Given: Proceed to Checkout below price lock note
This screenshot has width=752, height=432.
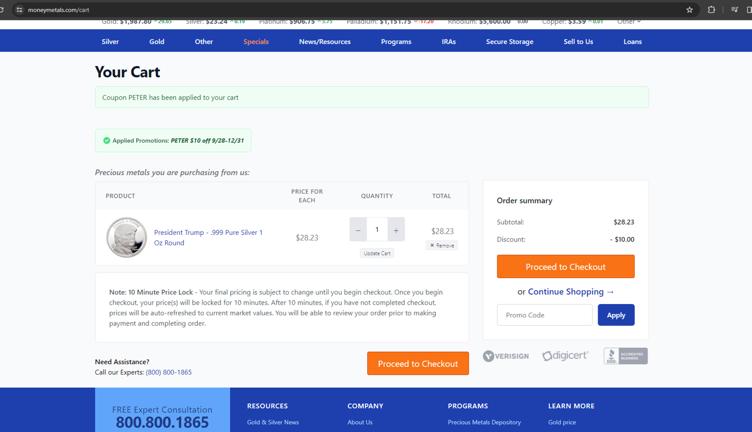Looking at the screenshot, I should (418, 363).
